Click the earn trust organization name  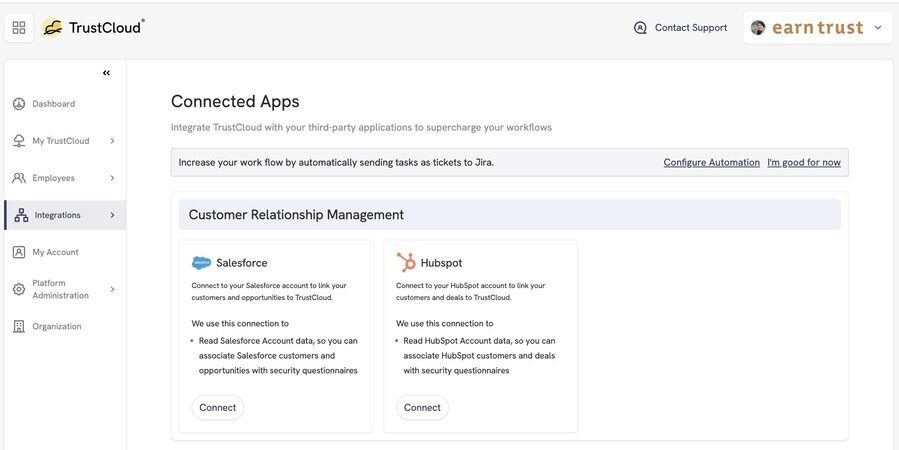point(818,28)
